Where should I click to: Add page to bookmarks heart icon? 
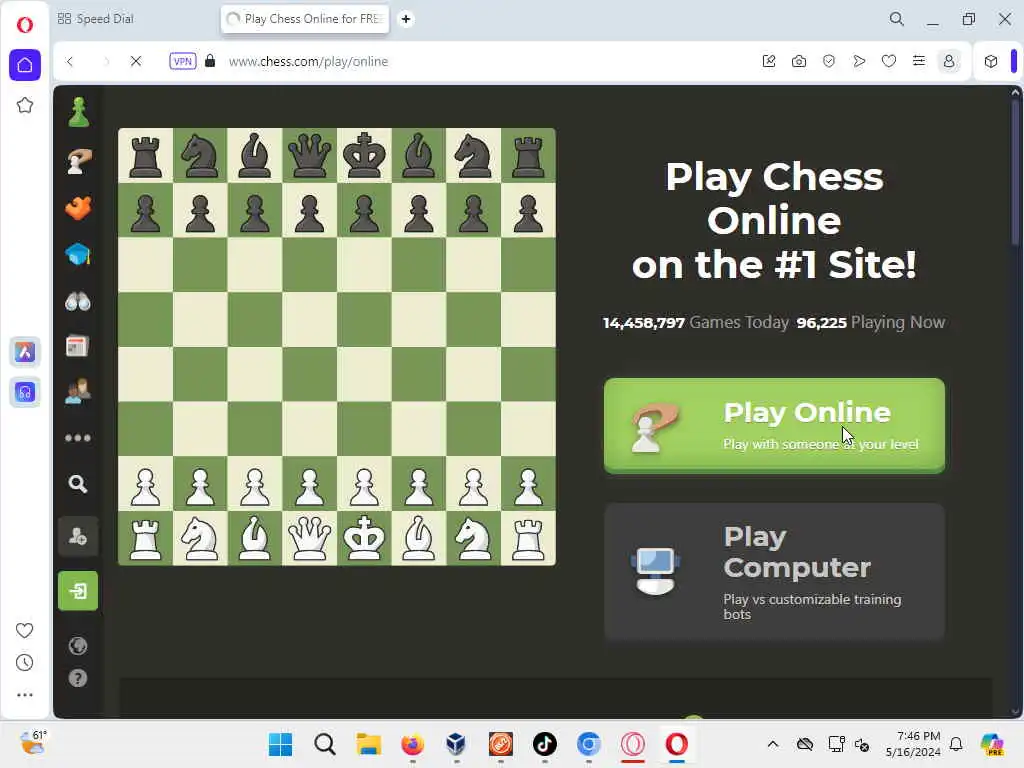click(889, 61)
